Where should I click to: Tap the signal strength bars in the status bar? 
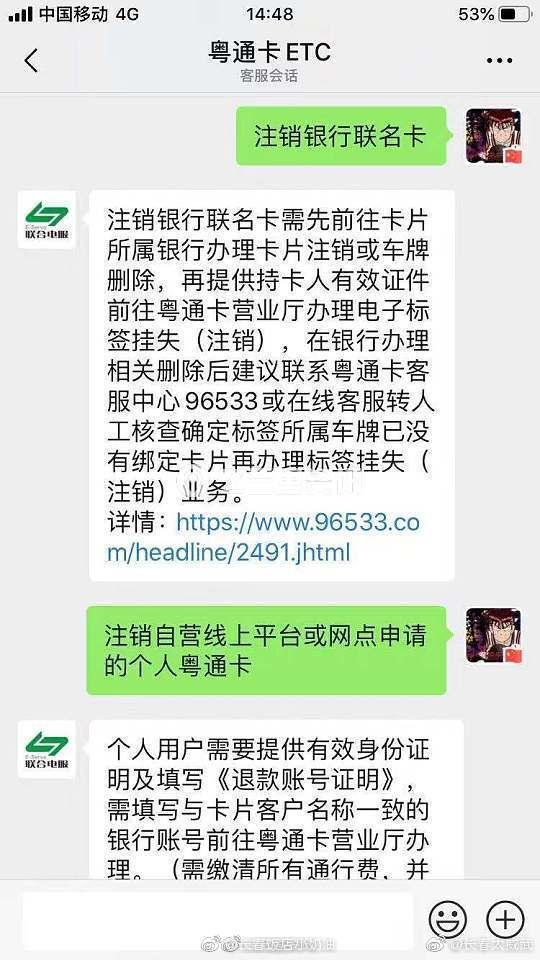(20, 15)
